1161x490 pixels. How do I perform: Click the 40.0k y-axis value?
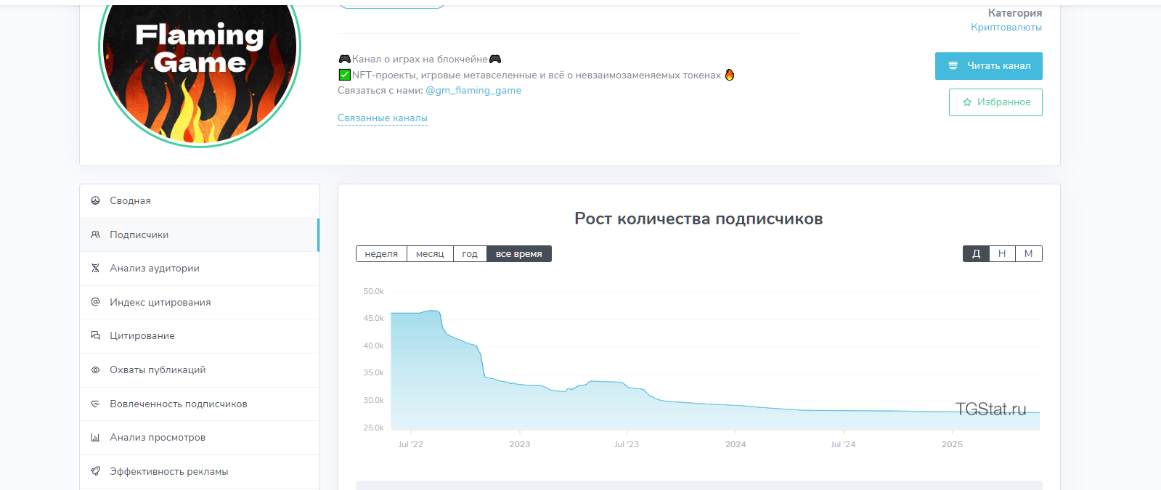373,346
